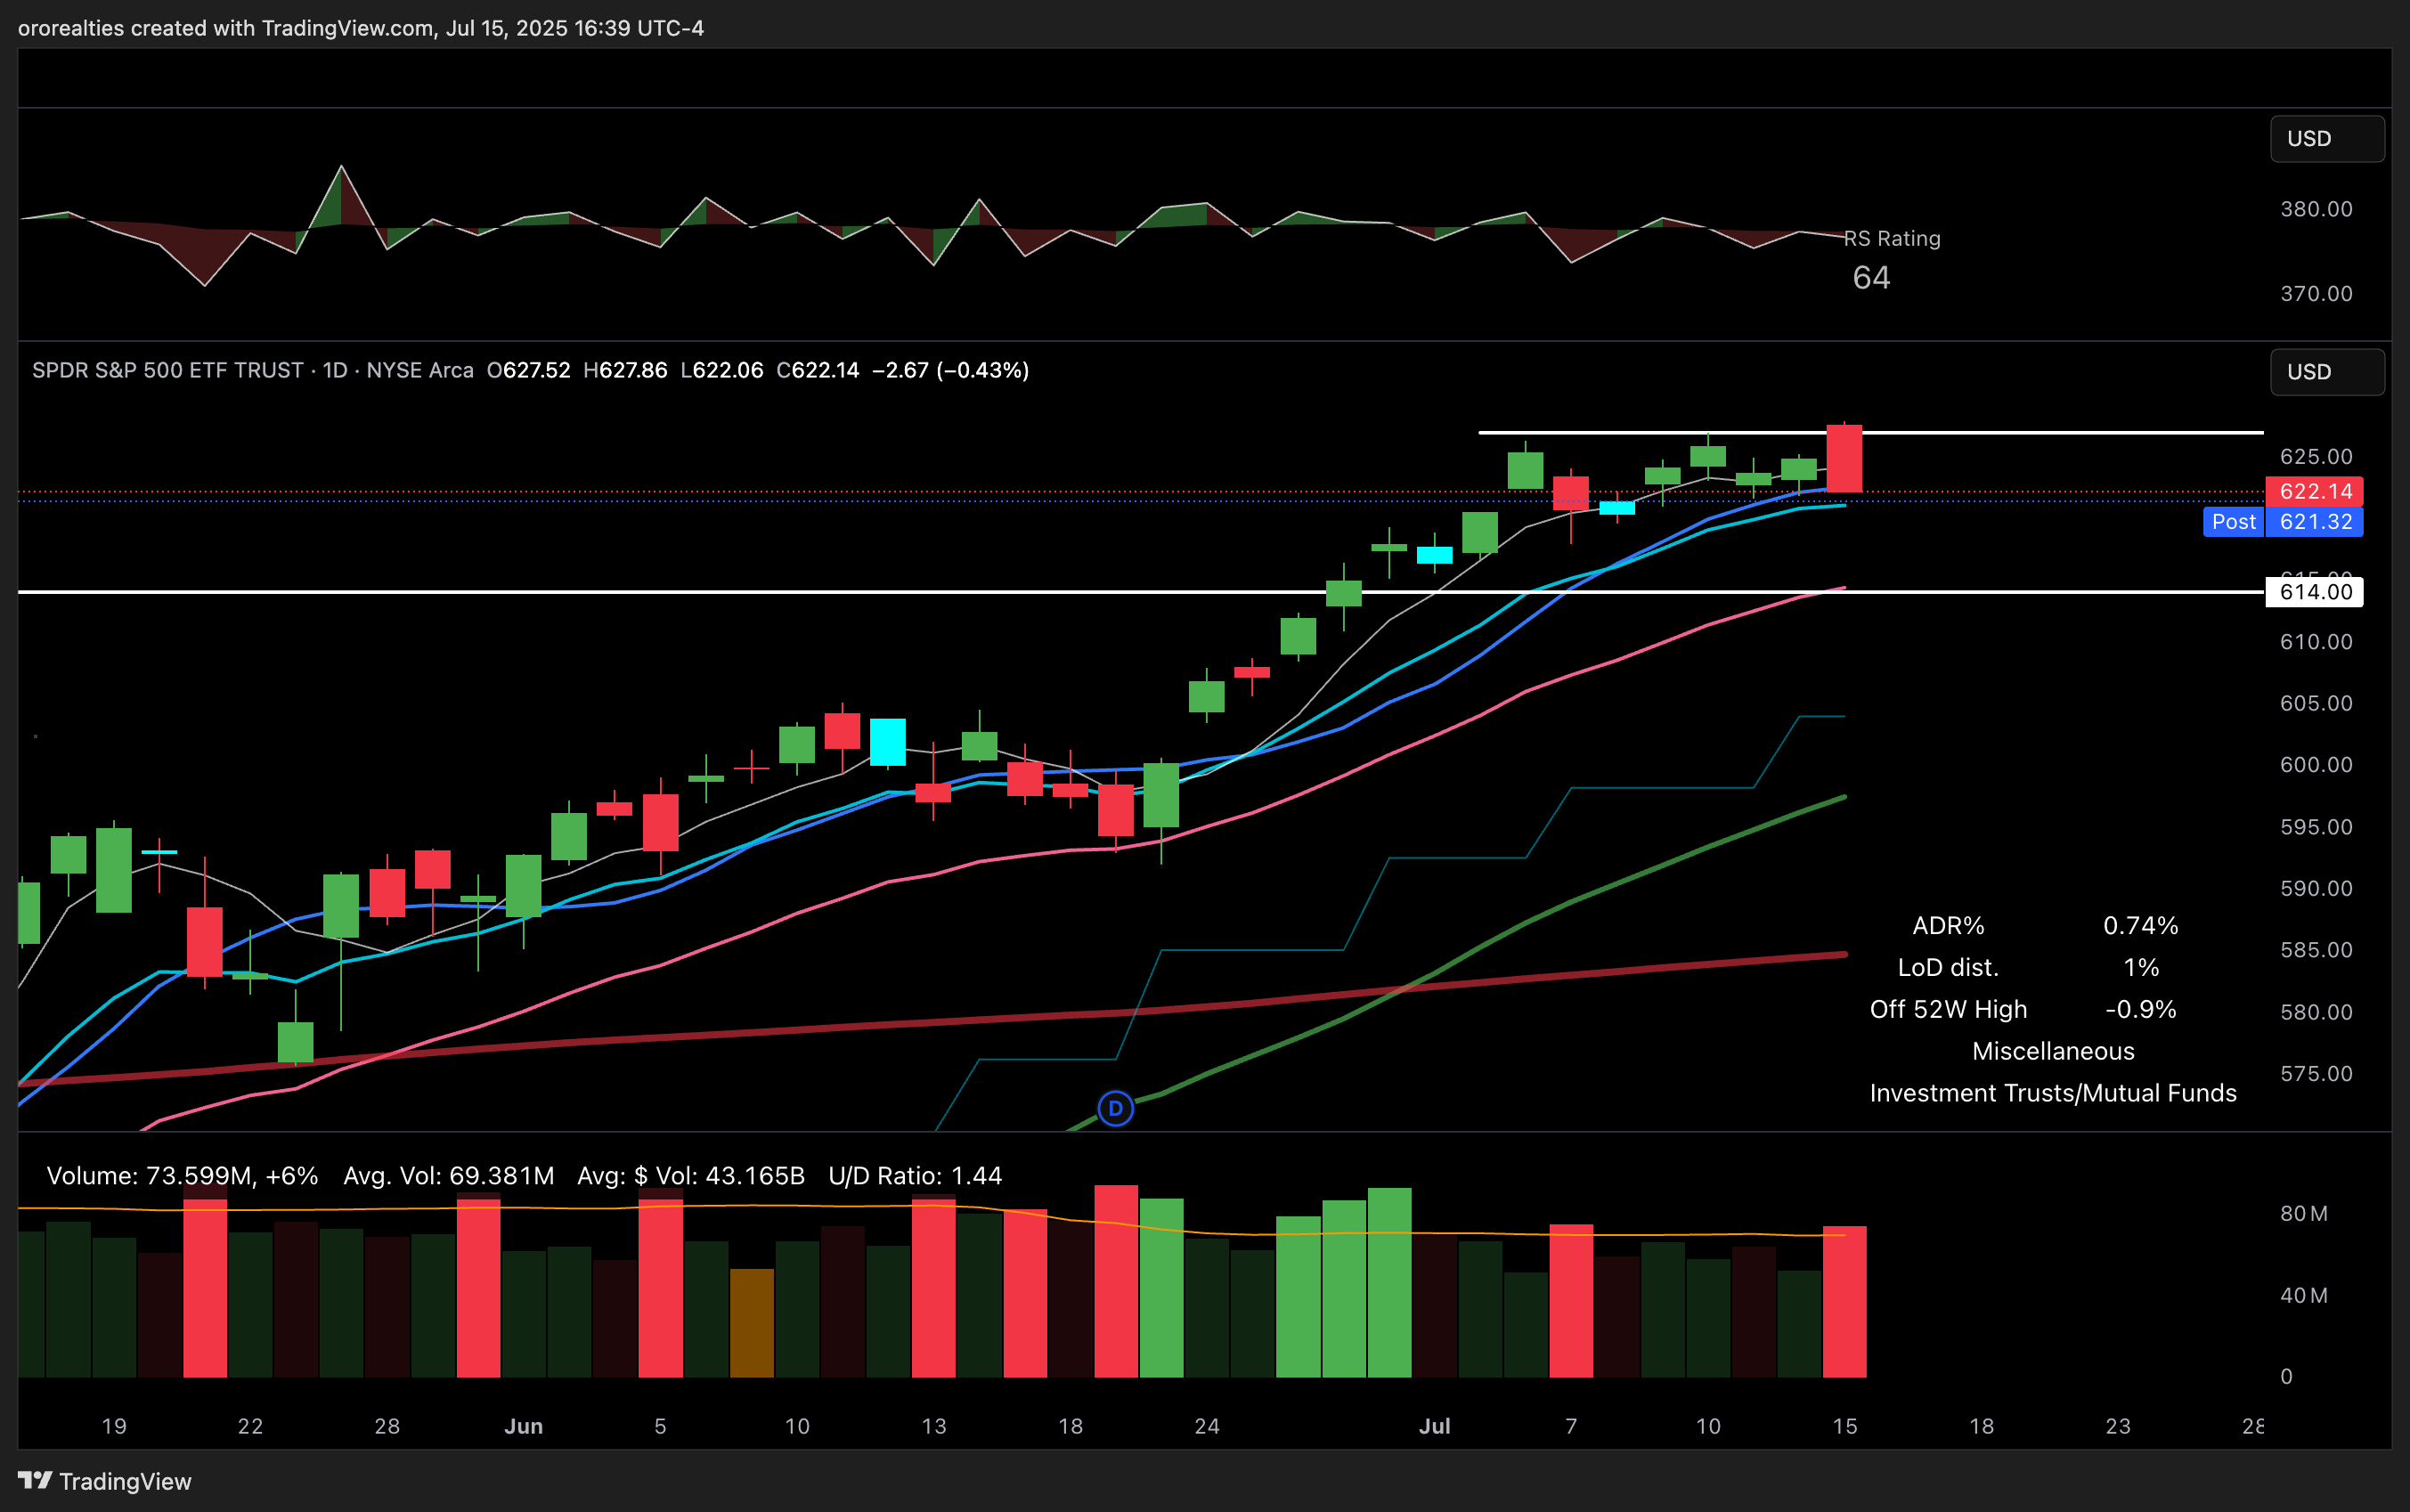Select the latest red candle of Jul 15

pyautogui.click(x=1844, y=458)
